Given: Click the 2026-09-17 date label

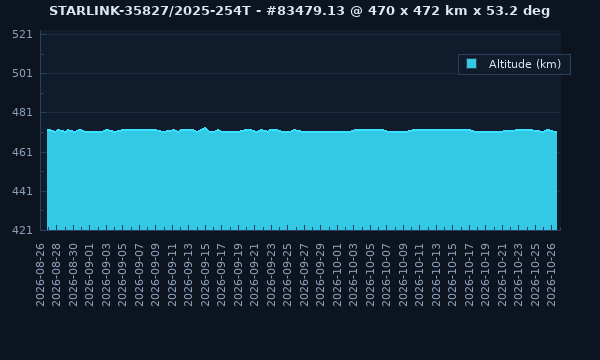Looking at the screenshot, I should click(222, 274).
